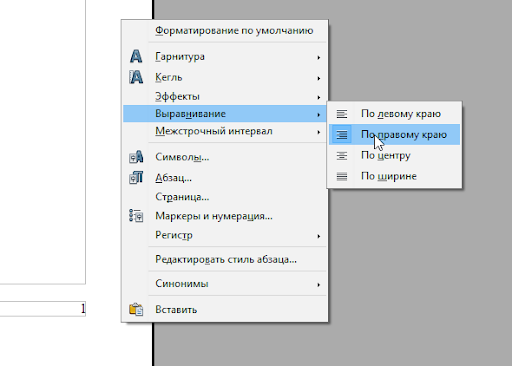The image size is (512, 366).
Task: Expand the arrow next to Межстрочный интервал
Action: [x=319, y=132]
